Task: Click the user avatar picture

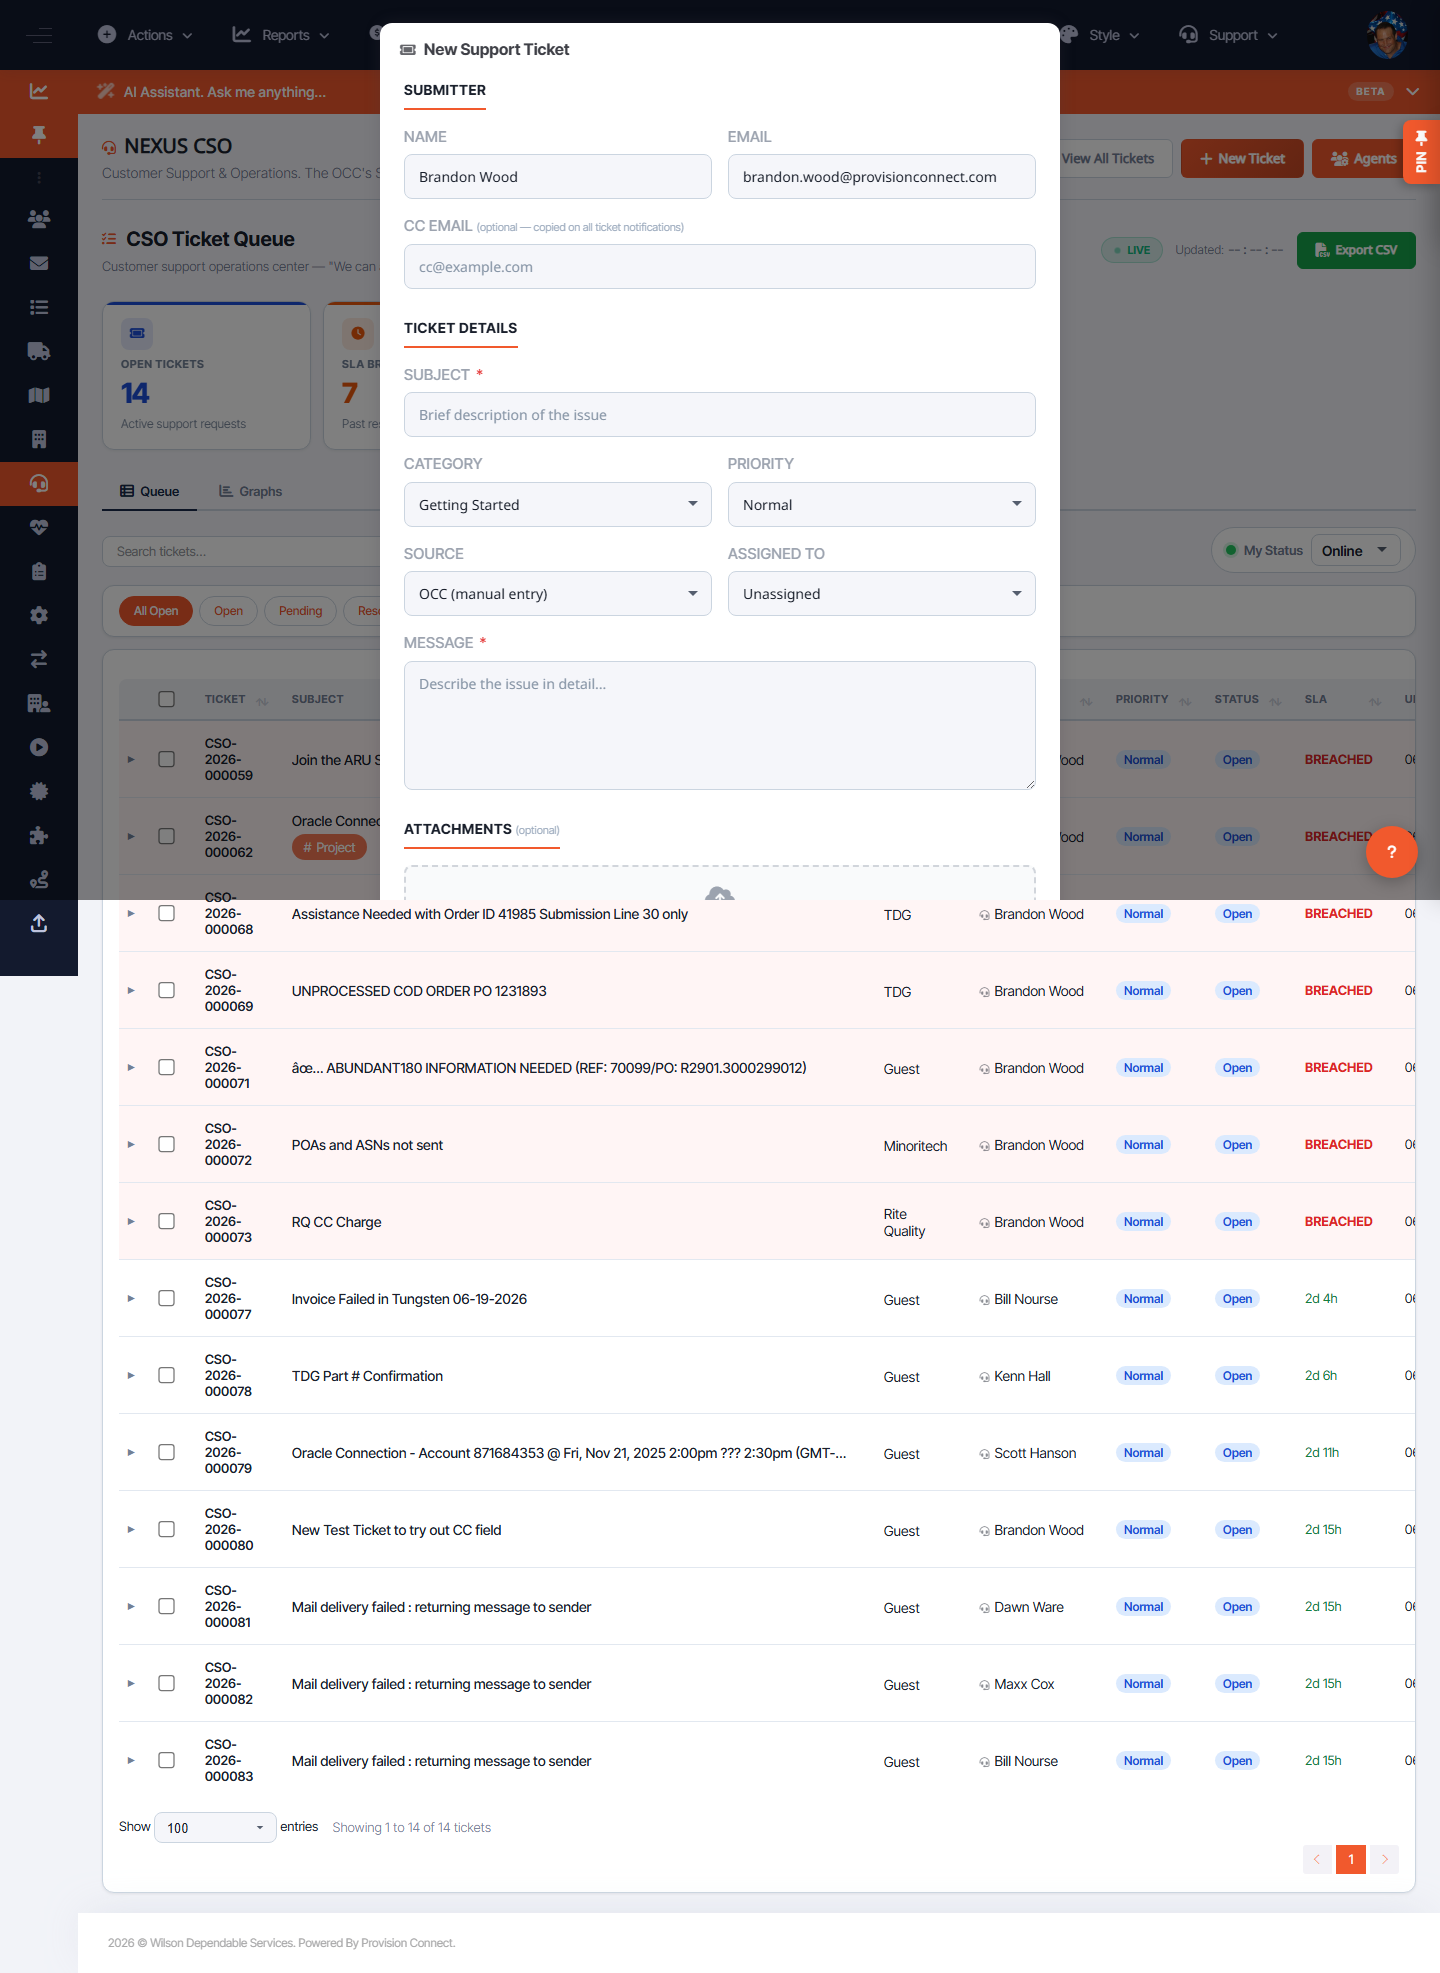Action: pos(1387,35)
